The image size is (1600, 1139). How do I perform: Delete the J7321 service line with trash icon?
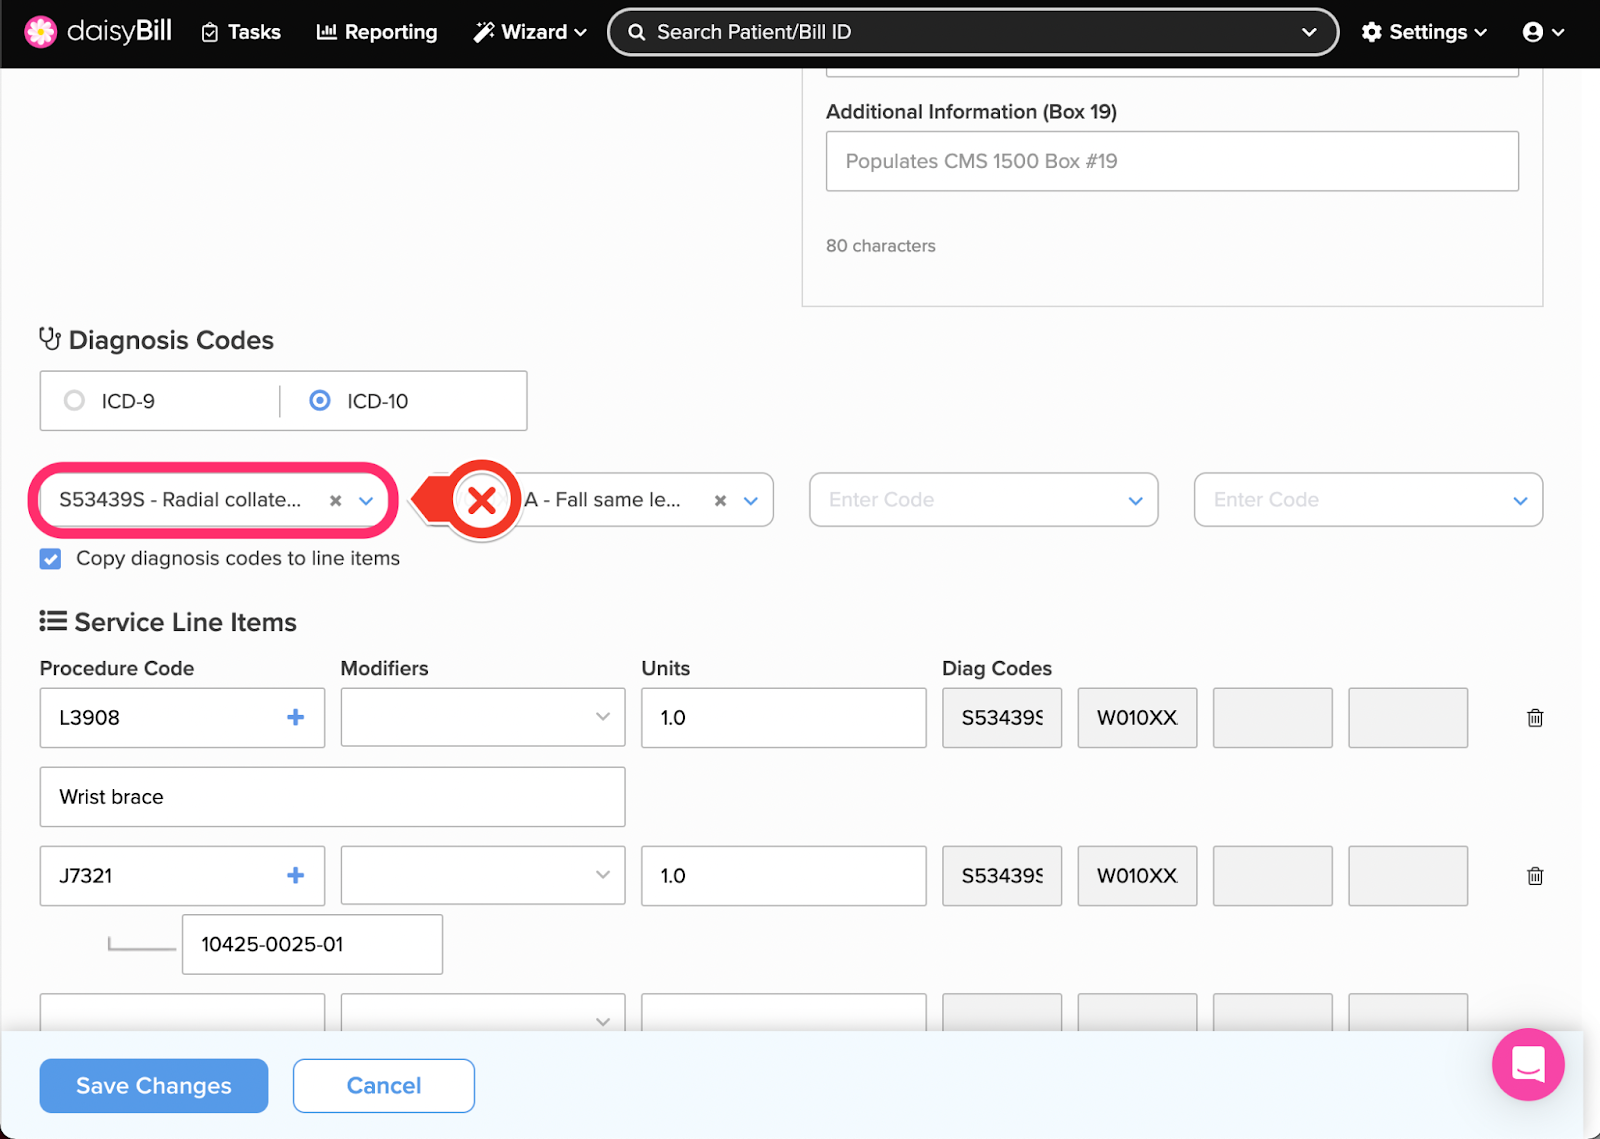pyautogui.click(x=1534, y=876)
